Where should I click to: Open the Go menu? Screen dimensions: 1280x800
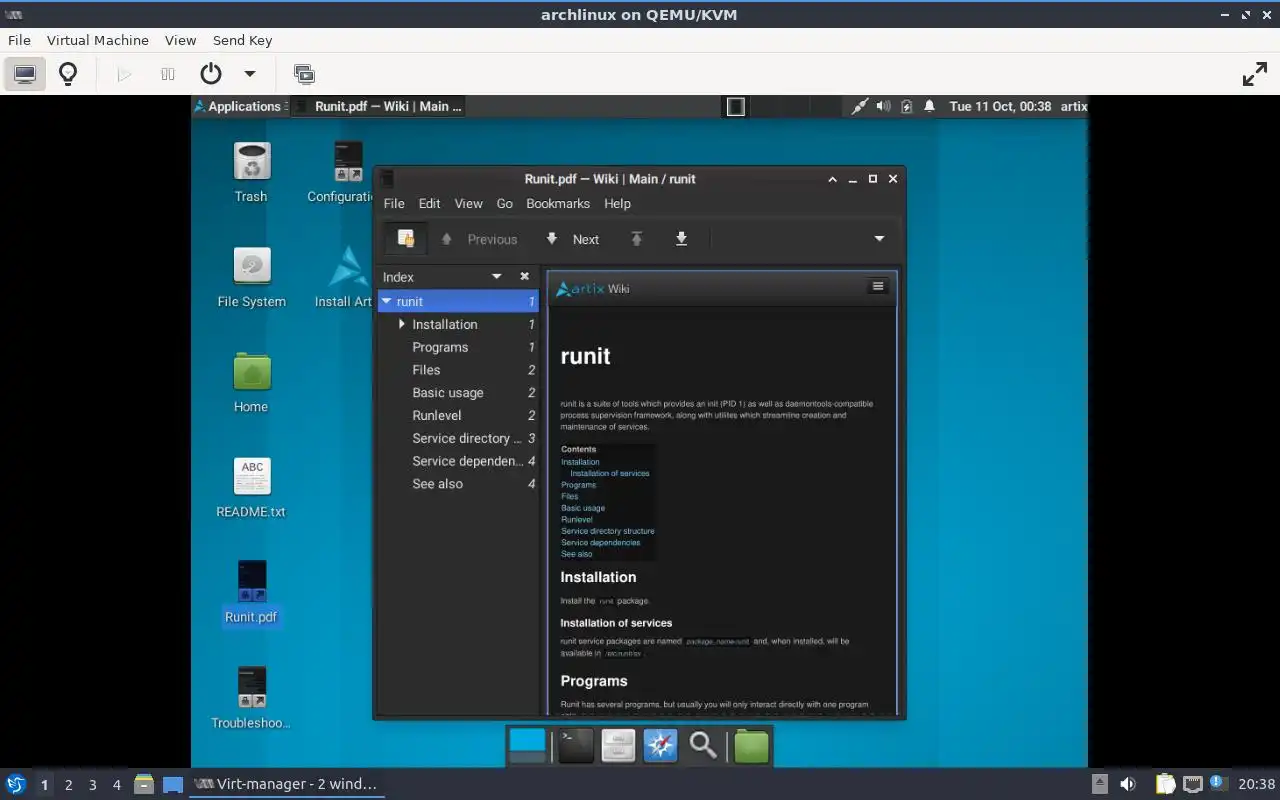504,203
